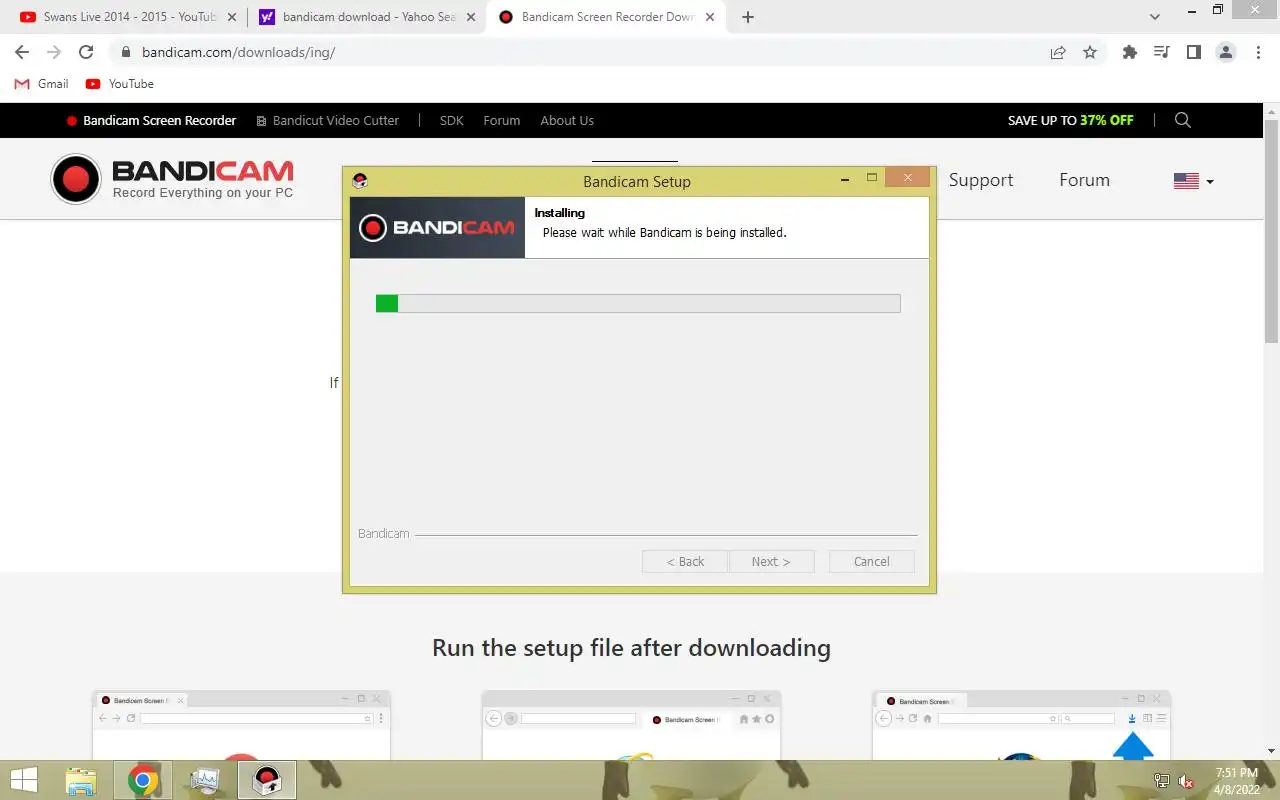Open the monitor app on taskbar
The image size is (1280, 800).
tap(205, 781)
